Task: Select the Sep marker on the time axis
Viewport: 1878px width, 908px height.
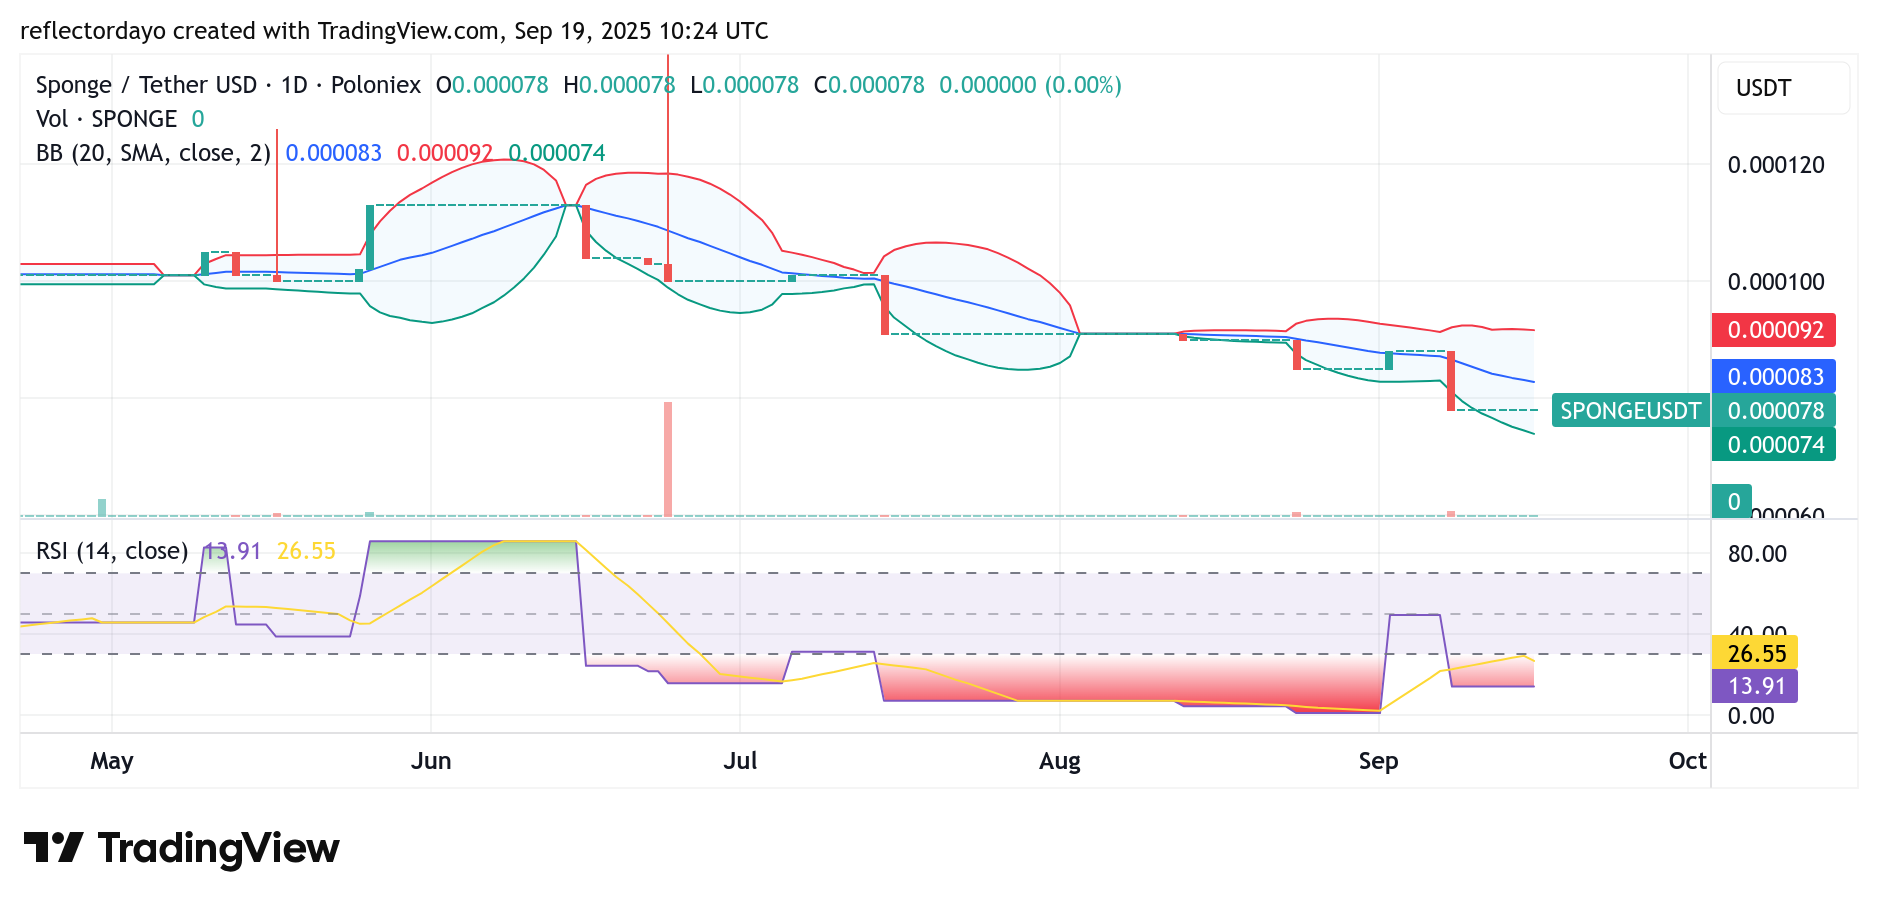Action: pos(1378,761)
